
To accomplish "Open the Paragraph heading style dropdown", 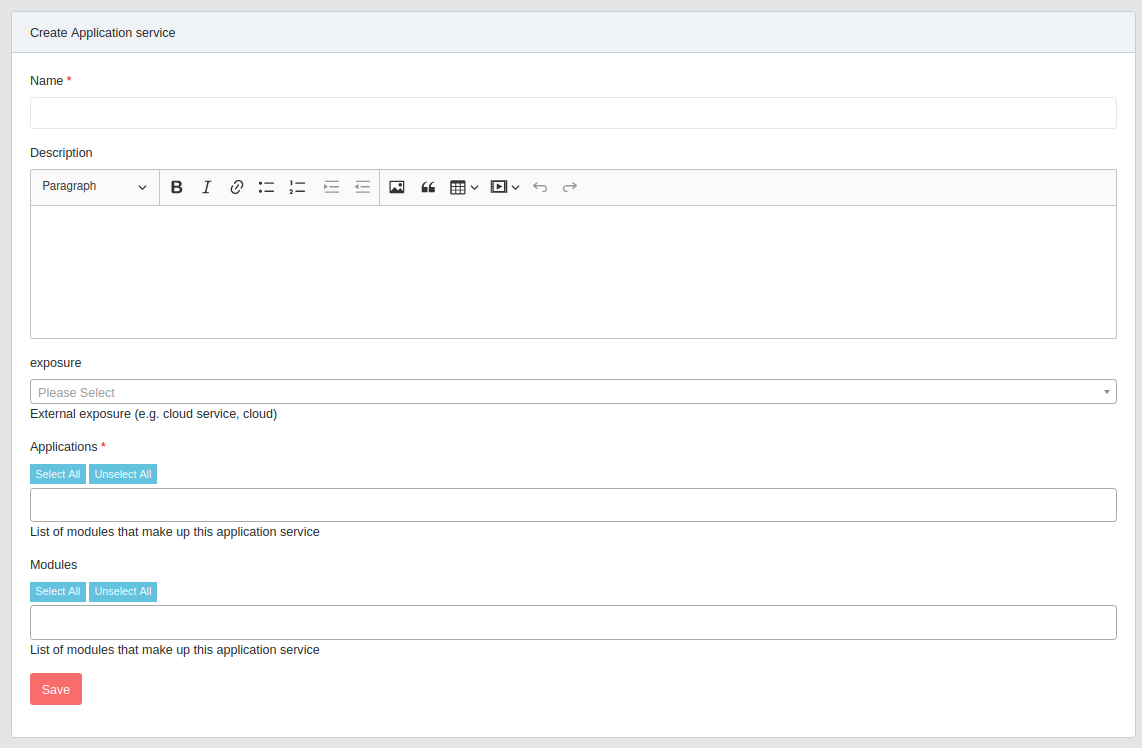I will point(94,187).
